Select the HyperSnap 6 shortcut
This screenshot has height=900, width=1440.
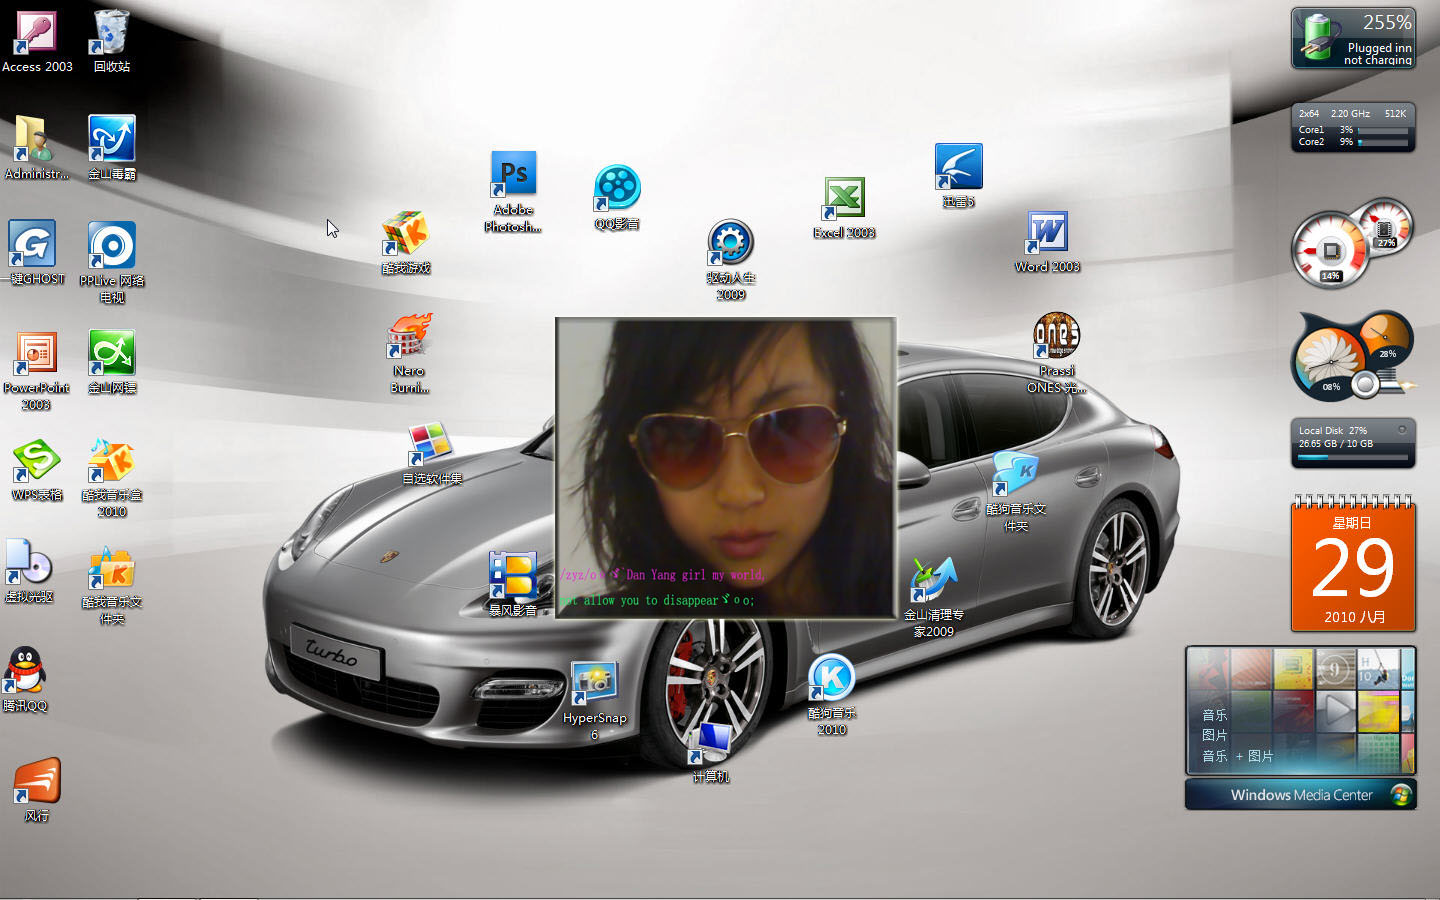[594, 701]
